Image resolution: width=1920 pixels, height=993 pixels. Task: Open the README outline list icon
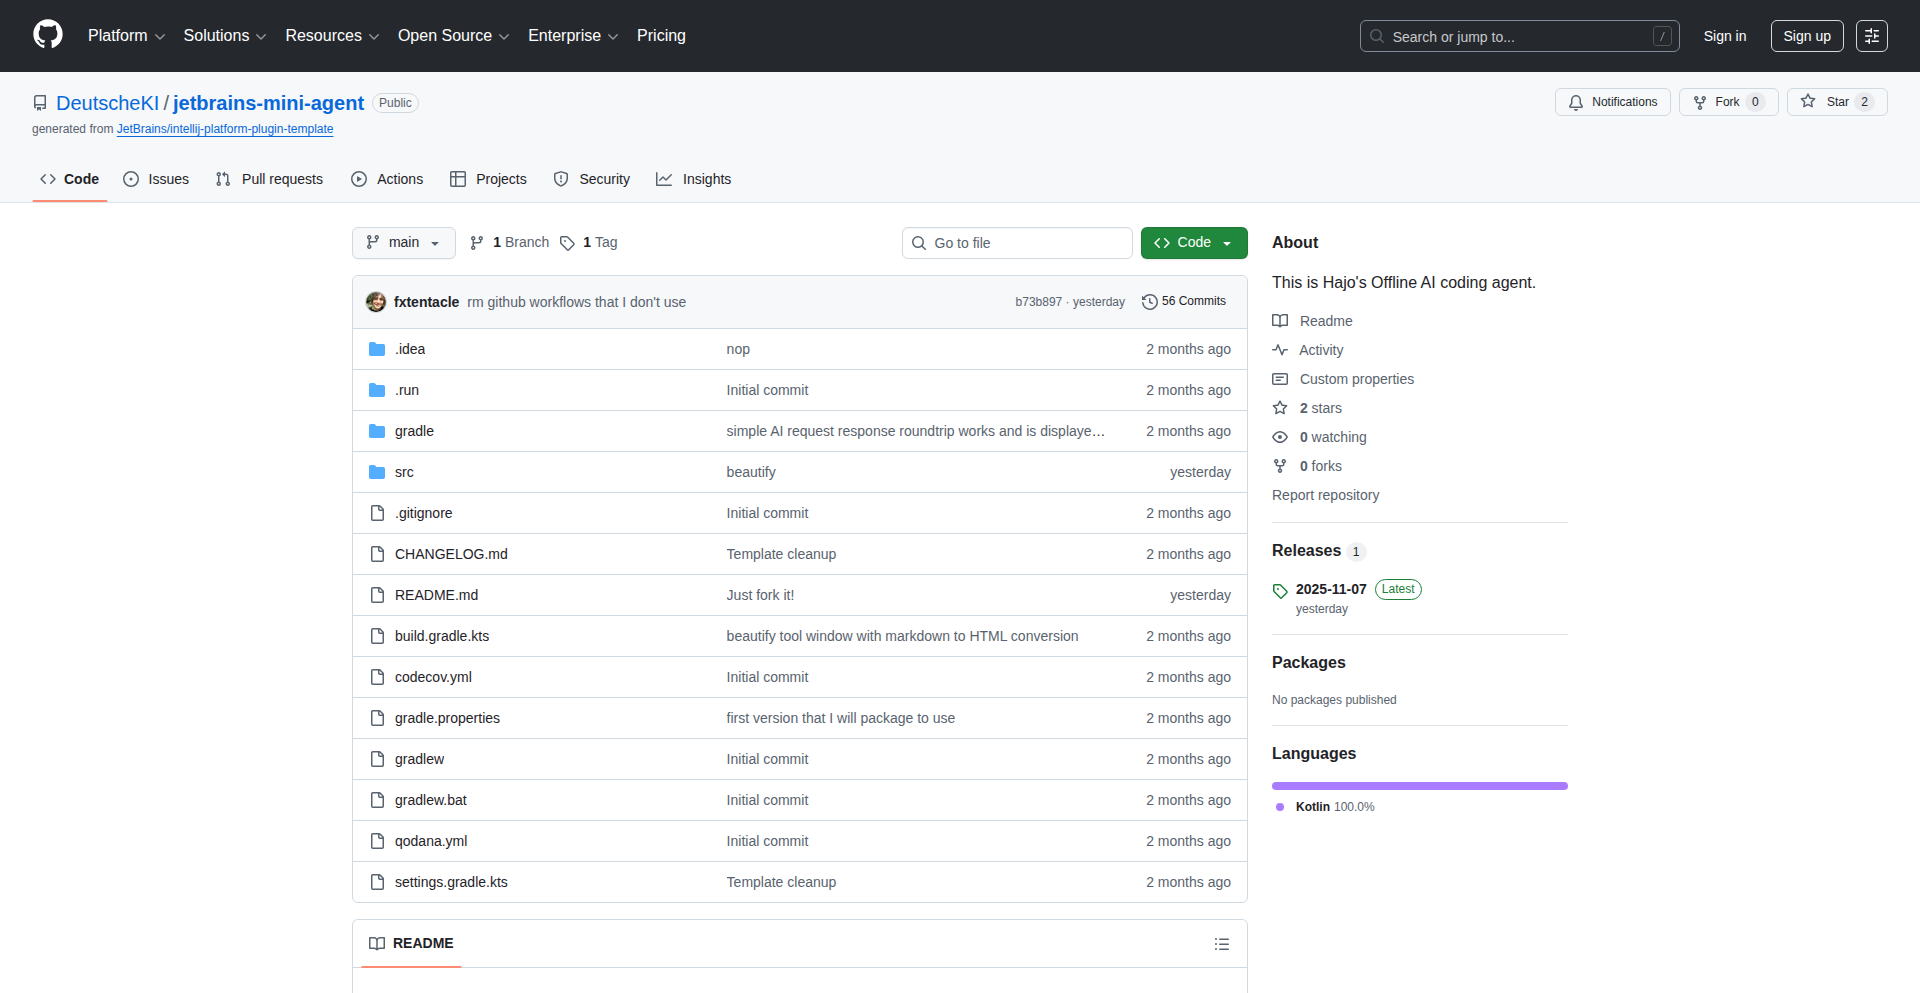(1221, 944)
